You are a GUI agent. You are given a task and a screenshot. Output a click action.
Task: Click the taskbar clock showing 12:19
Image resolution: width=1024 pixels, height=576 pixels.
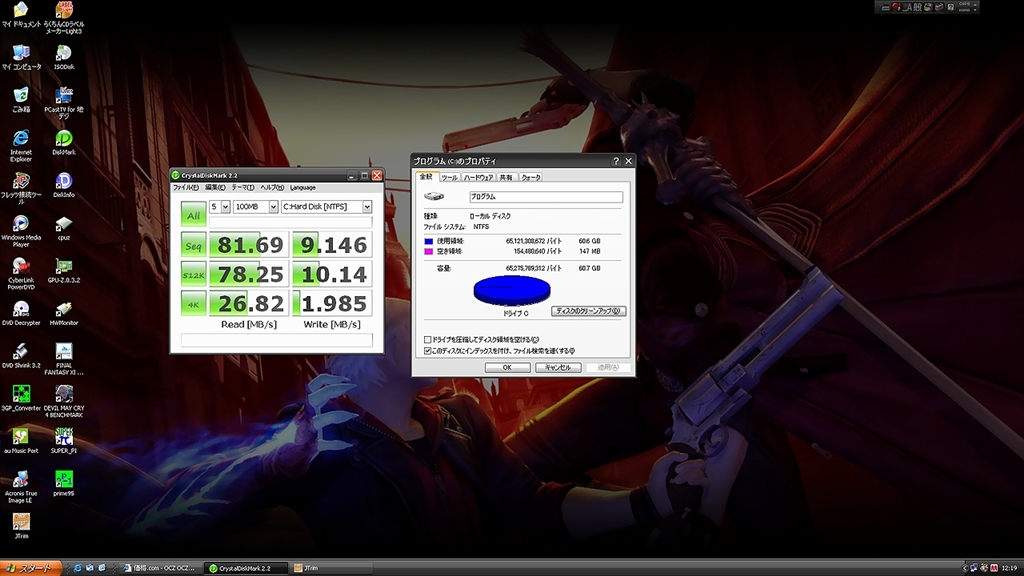point(1009,568)
